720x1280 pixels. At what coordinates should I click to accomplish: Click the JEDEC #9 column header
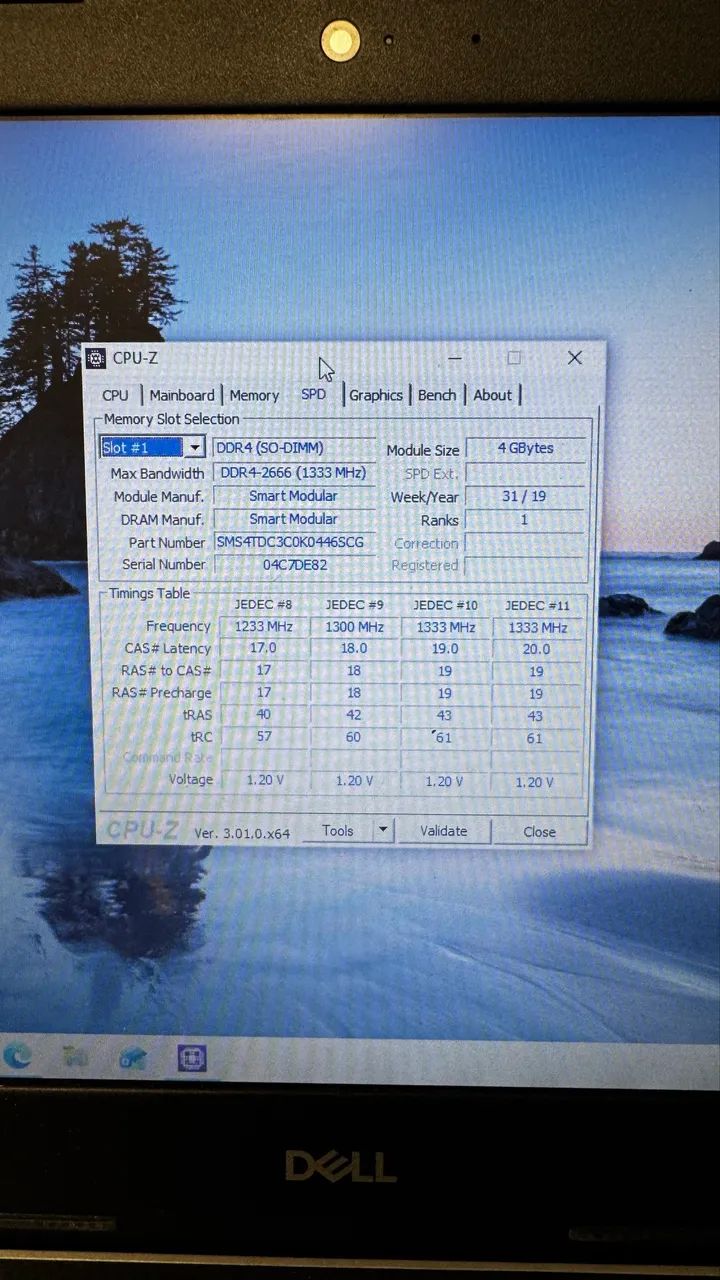[354, 605]
